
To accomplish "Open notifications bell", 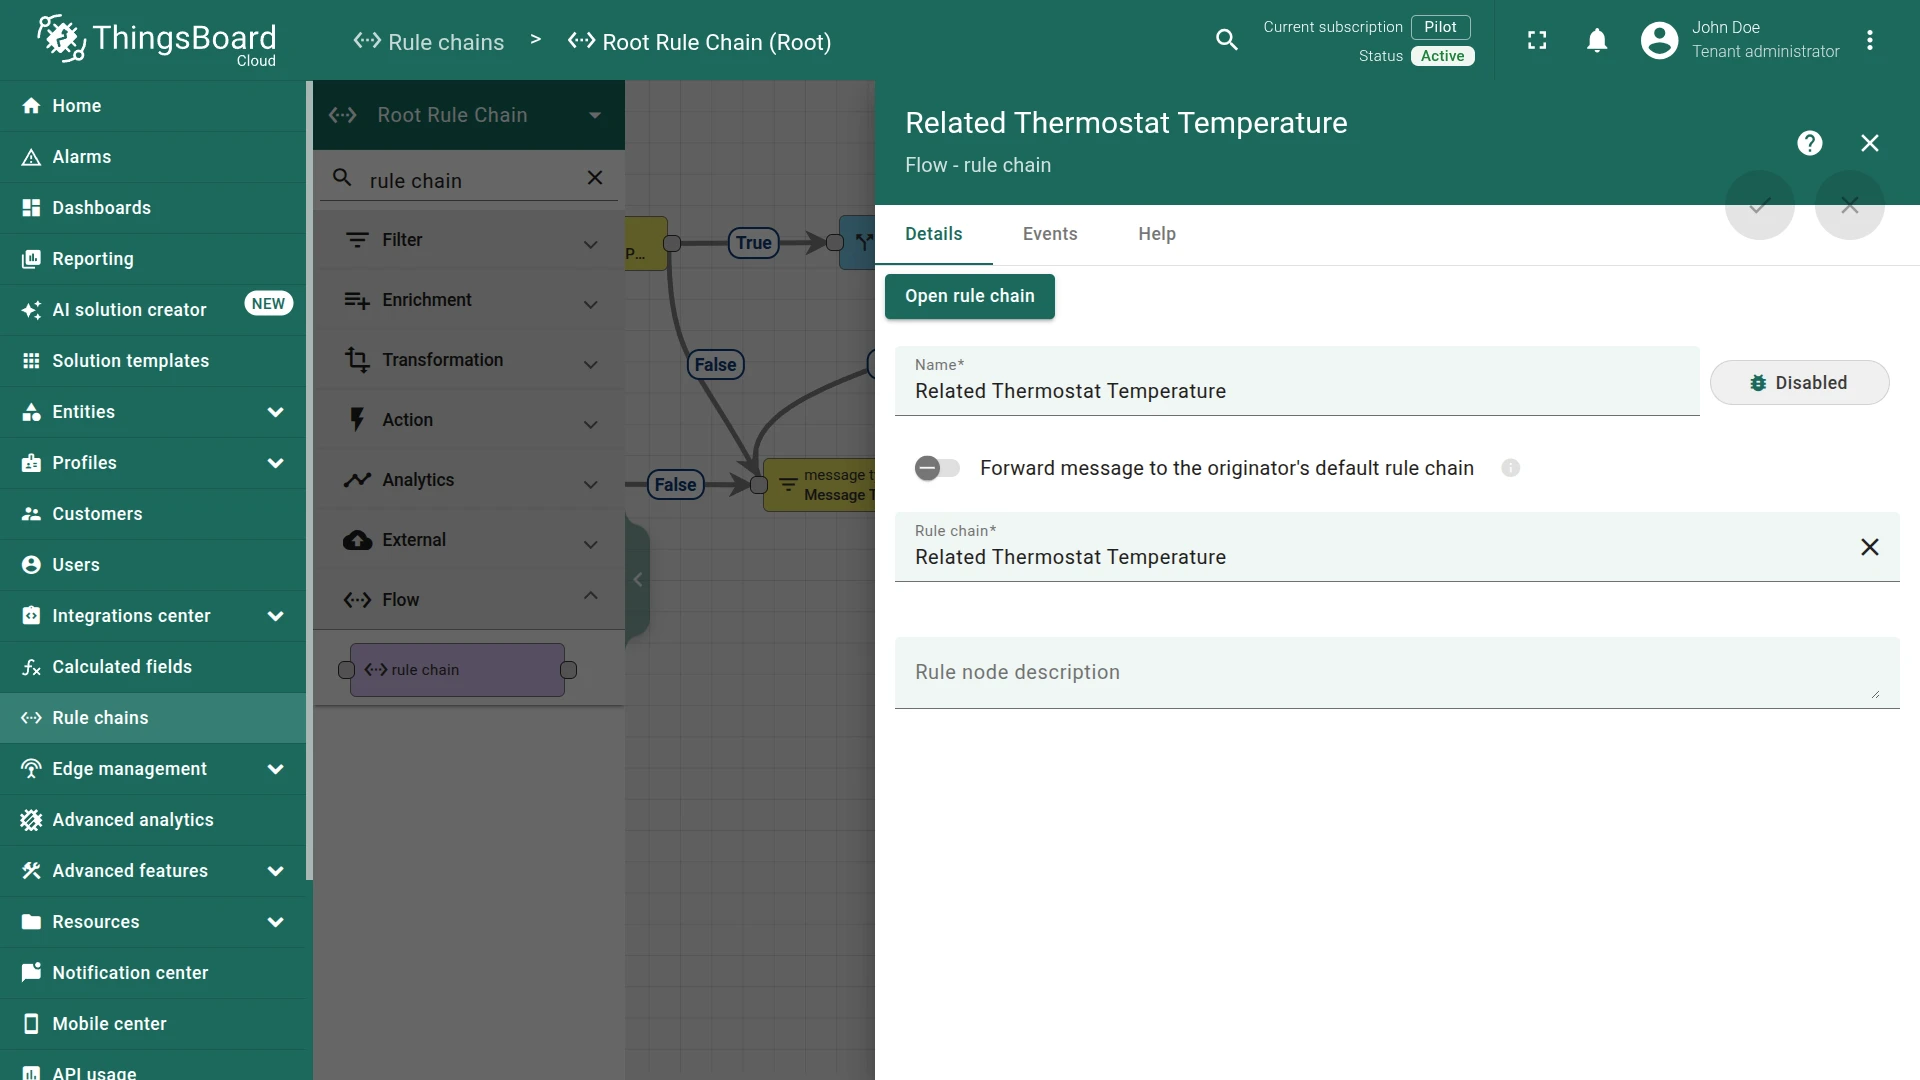I will tap(1597, 40).
